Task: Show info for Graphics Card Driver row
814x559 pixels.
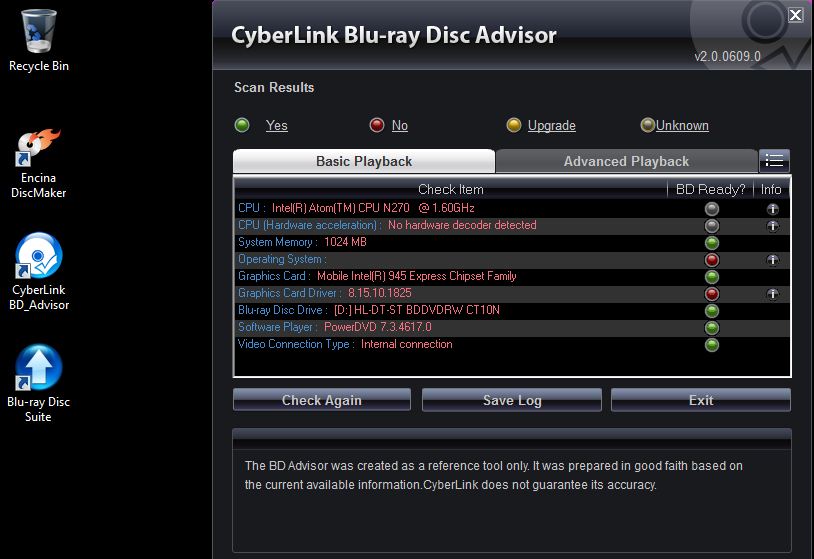Action: coord(772,294)
